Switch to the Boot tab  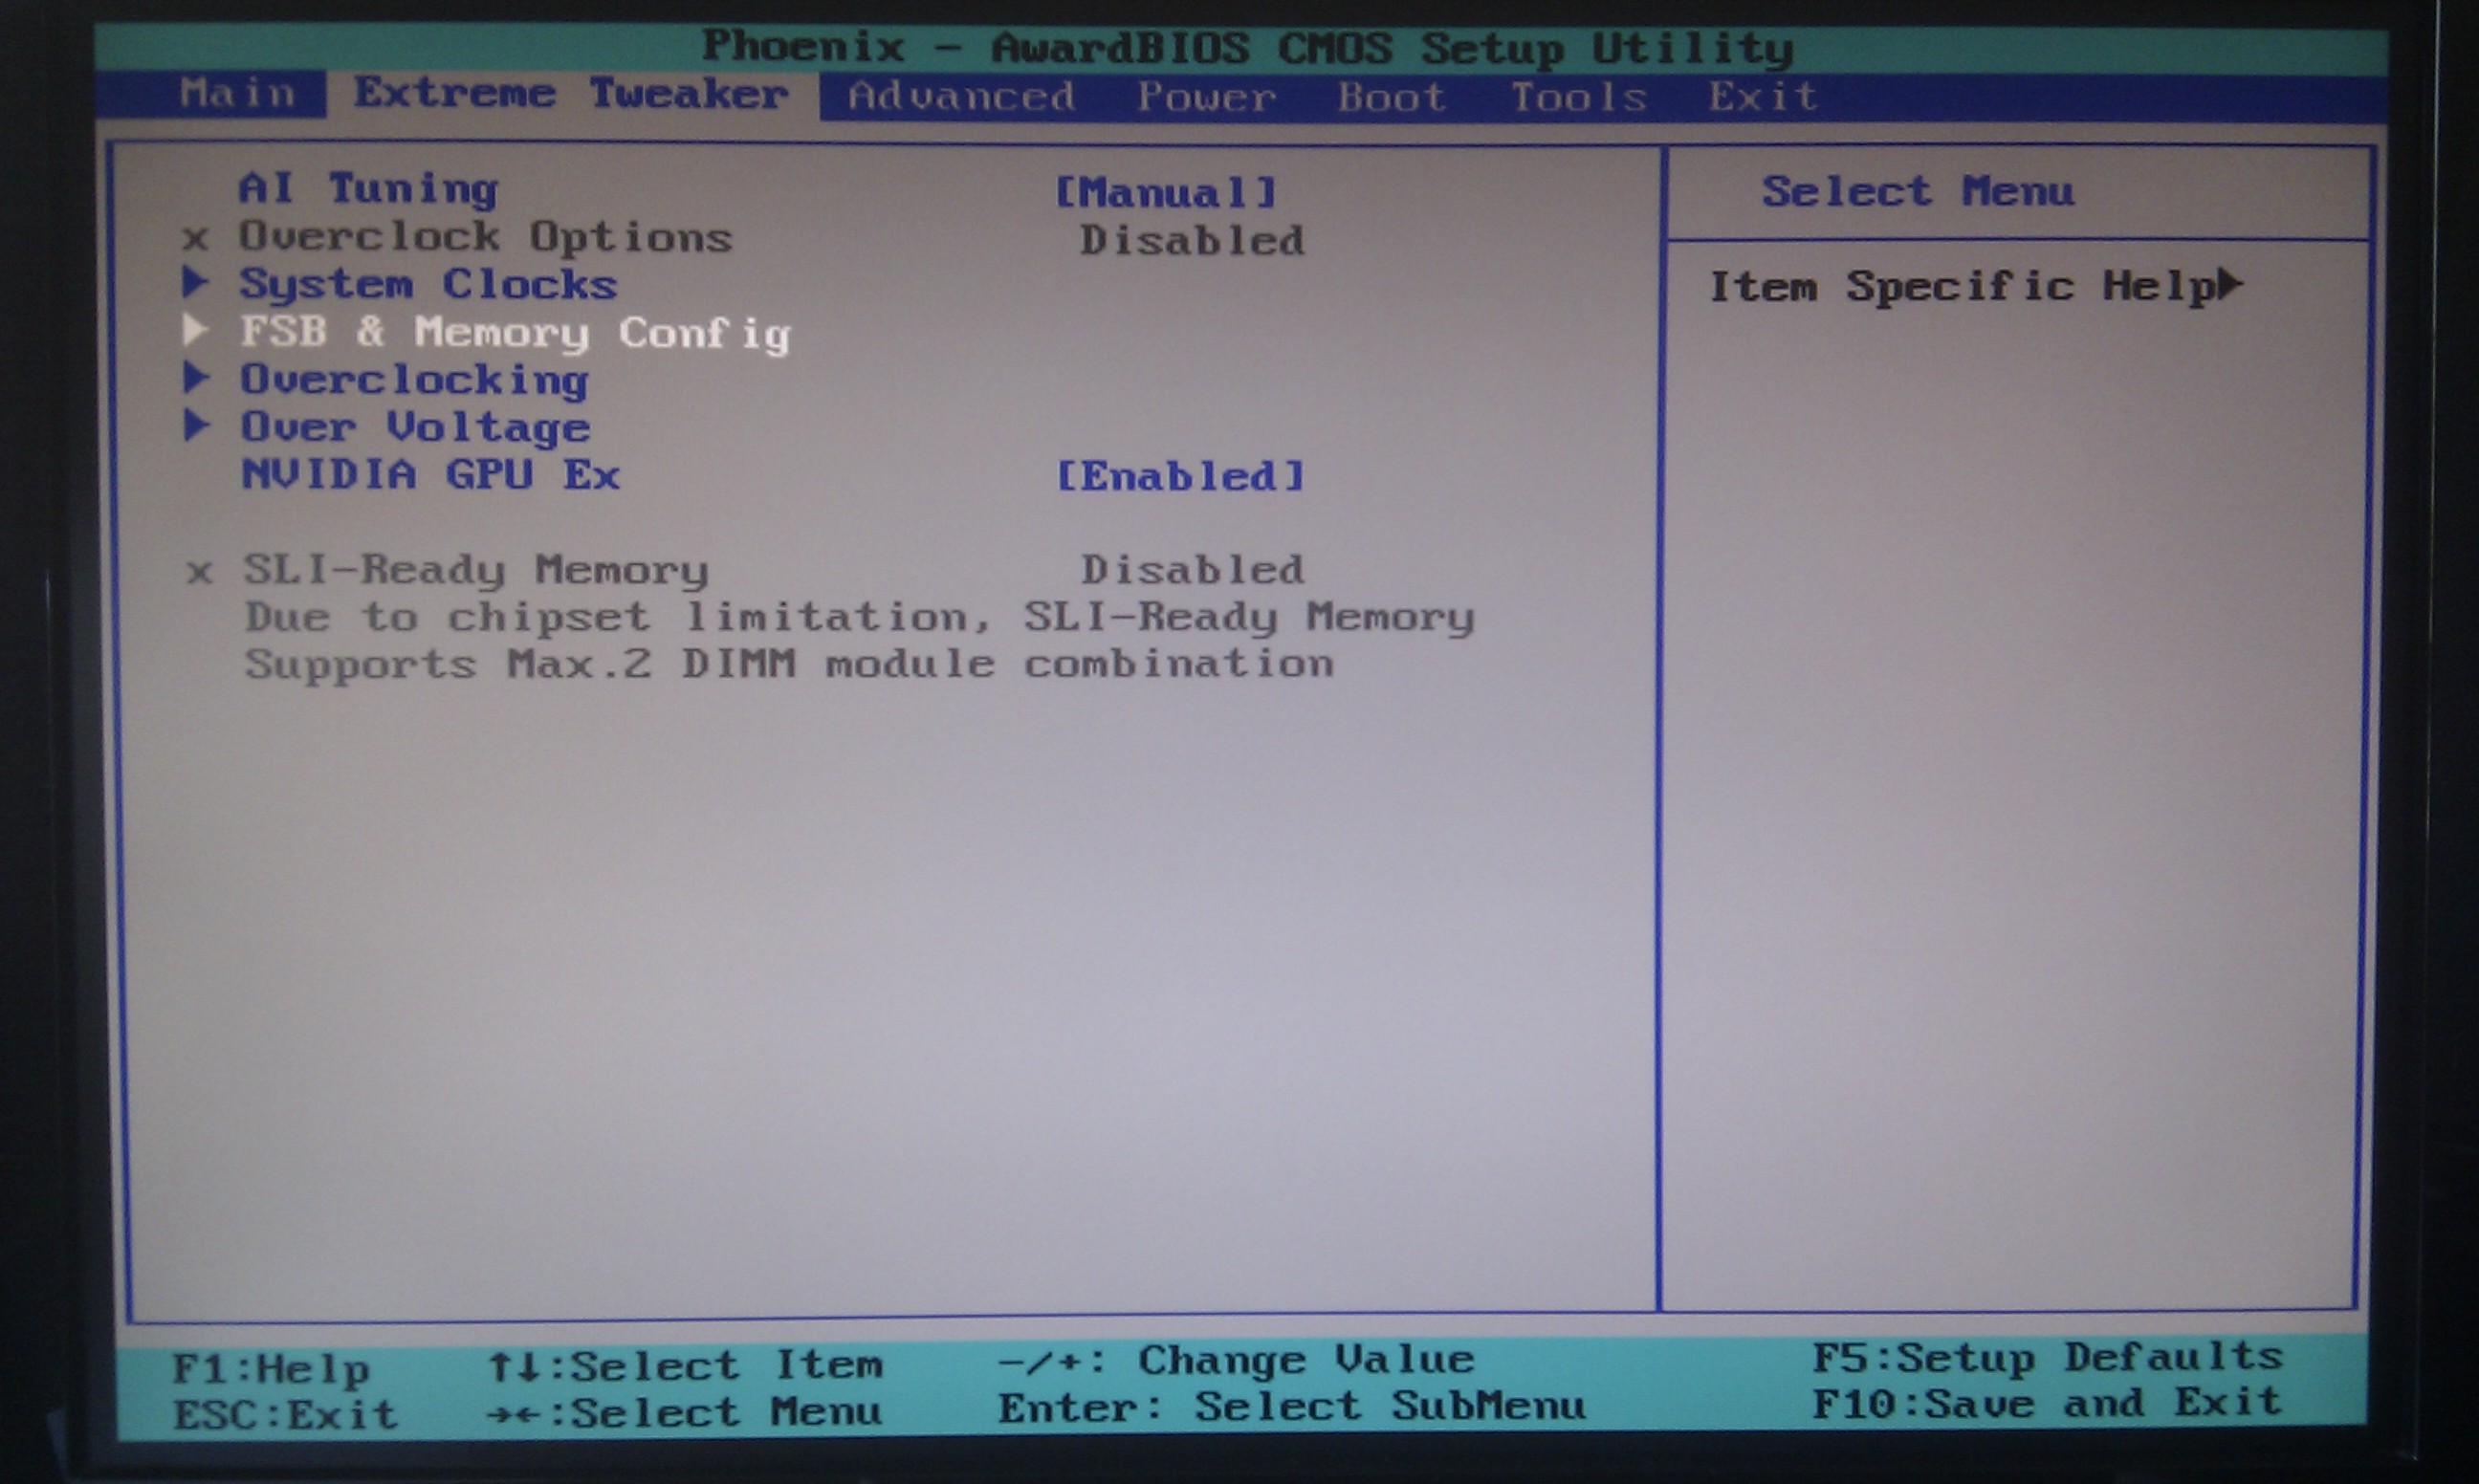tap(1391, 97)
